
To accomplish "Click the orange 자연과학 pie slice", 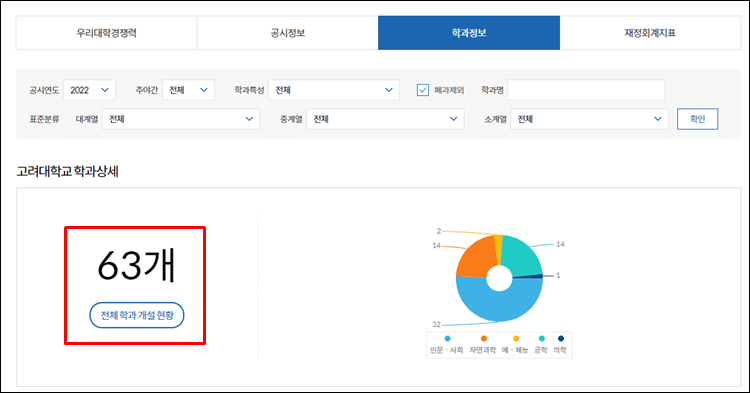I will (474, 258).
